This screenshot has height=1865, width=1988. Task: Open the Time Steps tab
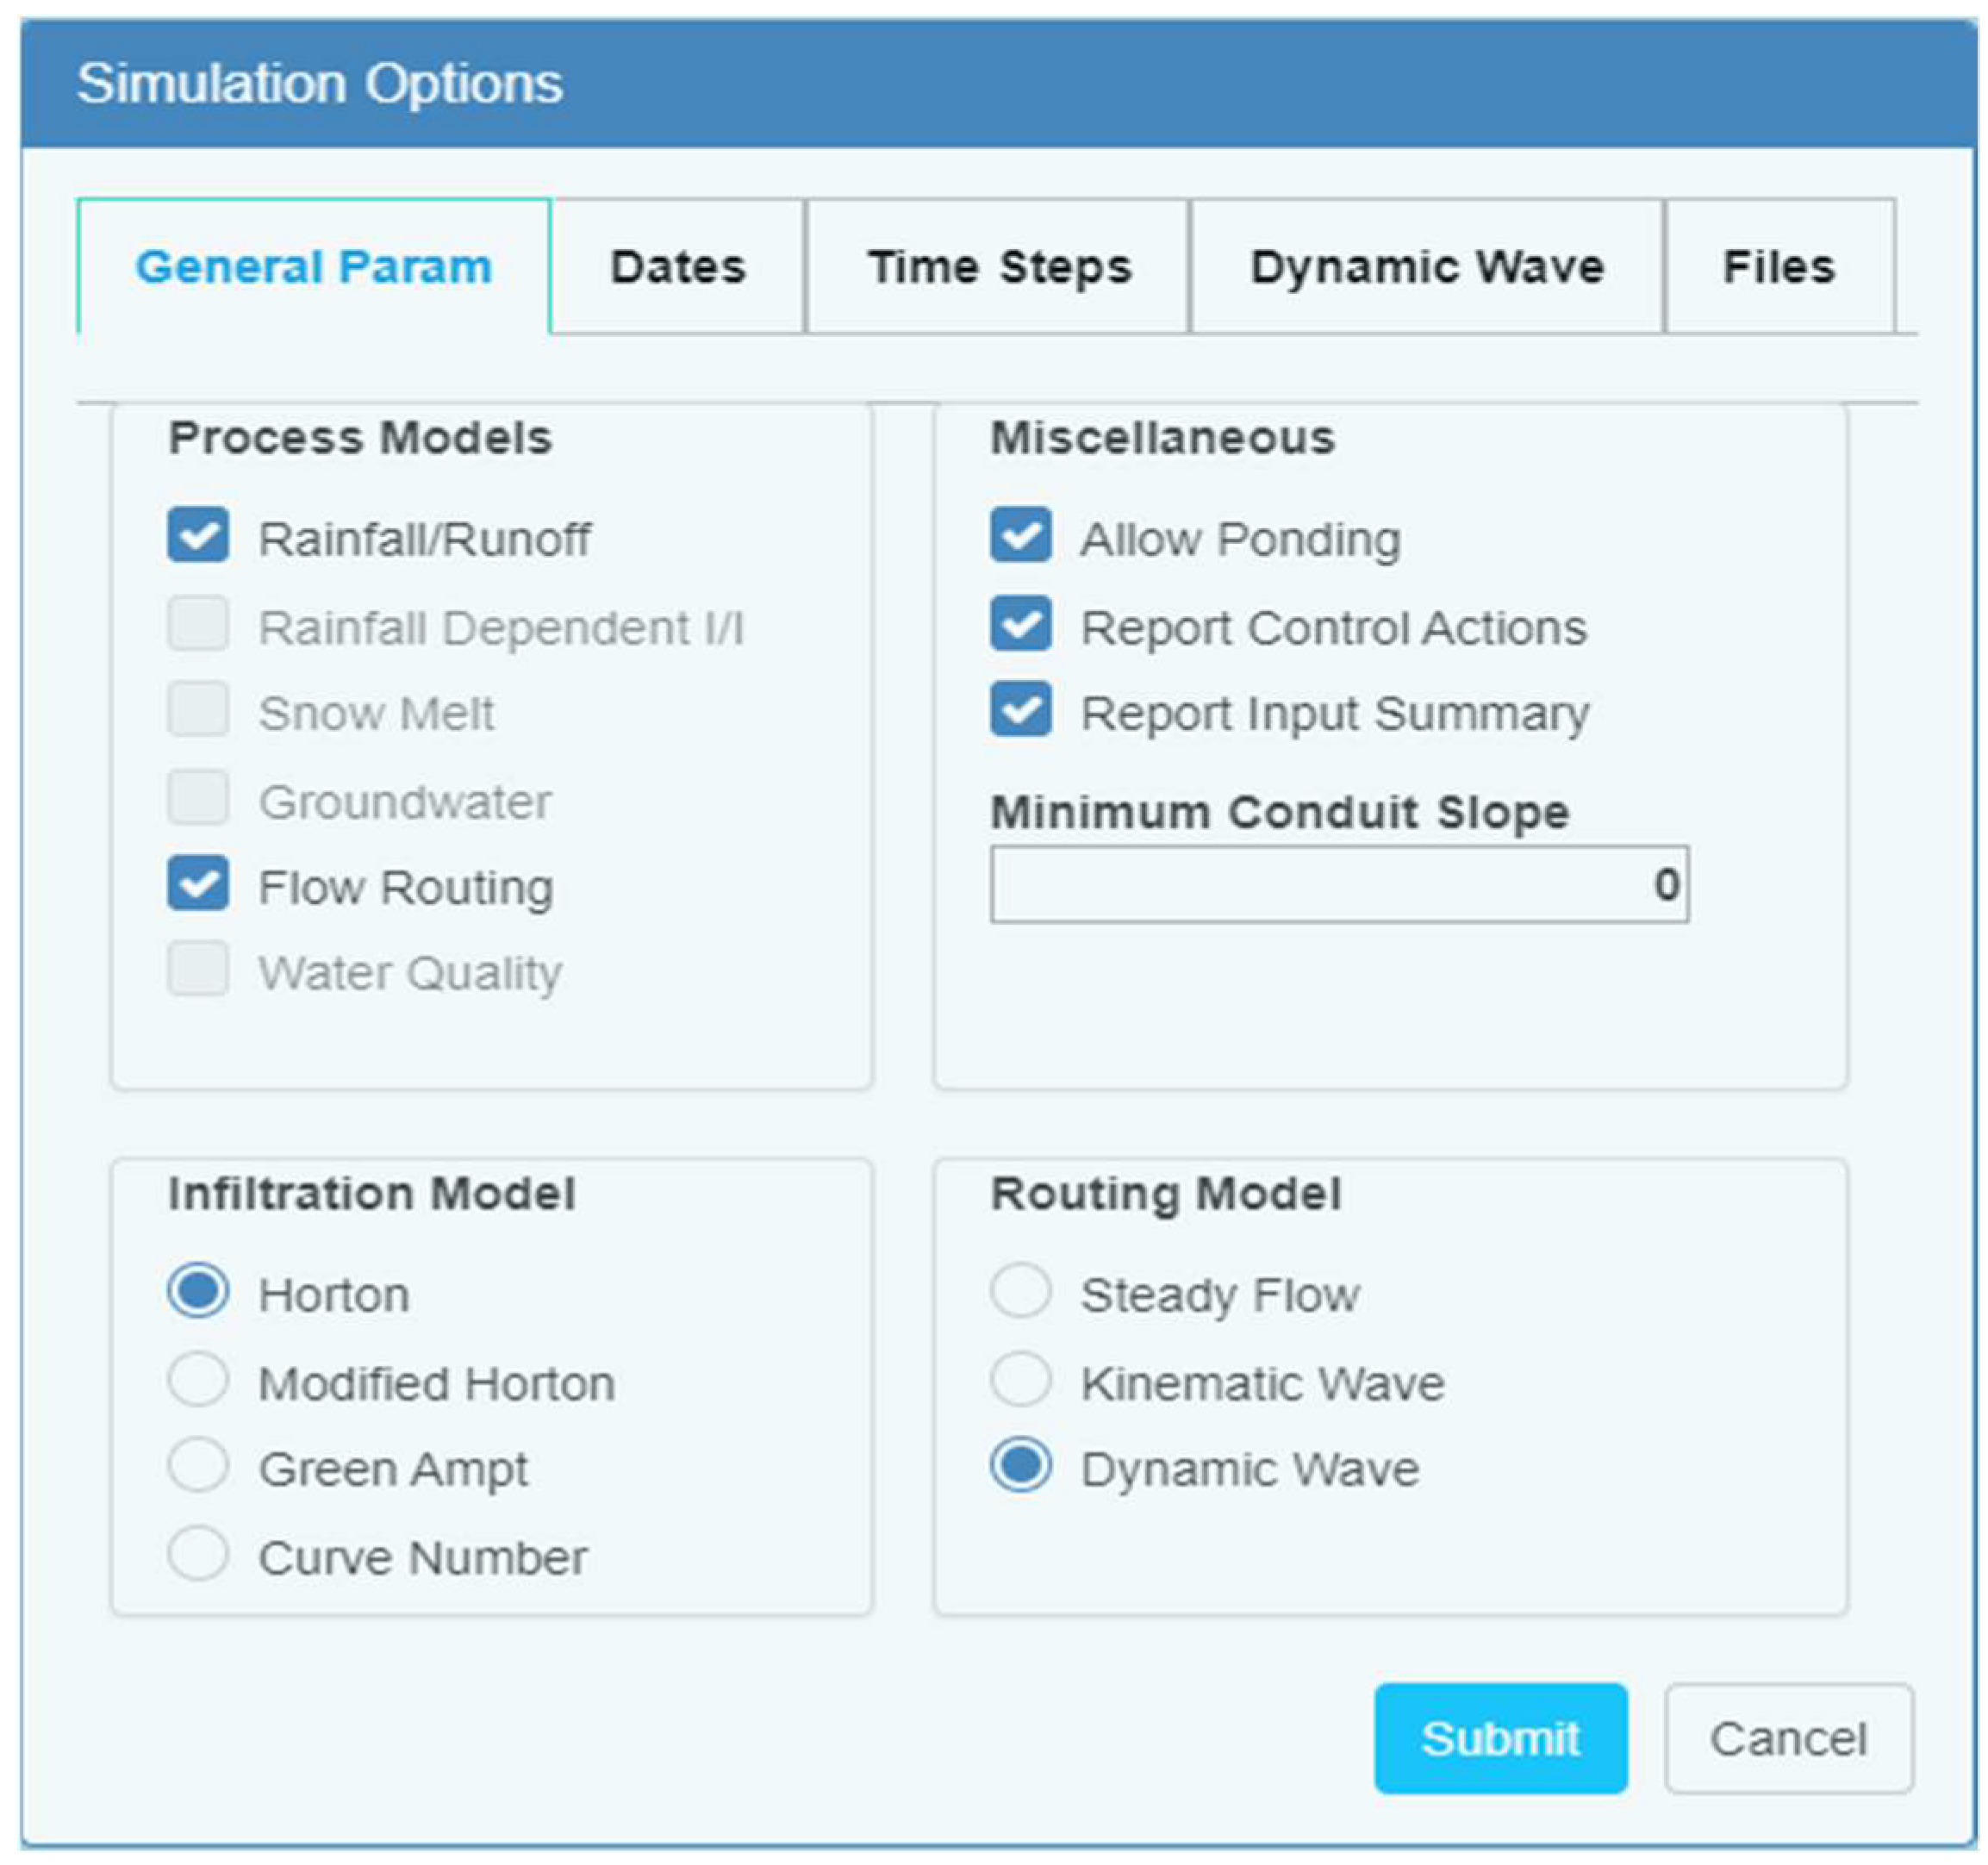pyautogui.click(x=998, y=267)
